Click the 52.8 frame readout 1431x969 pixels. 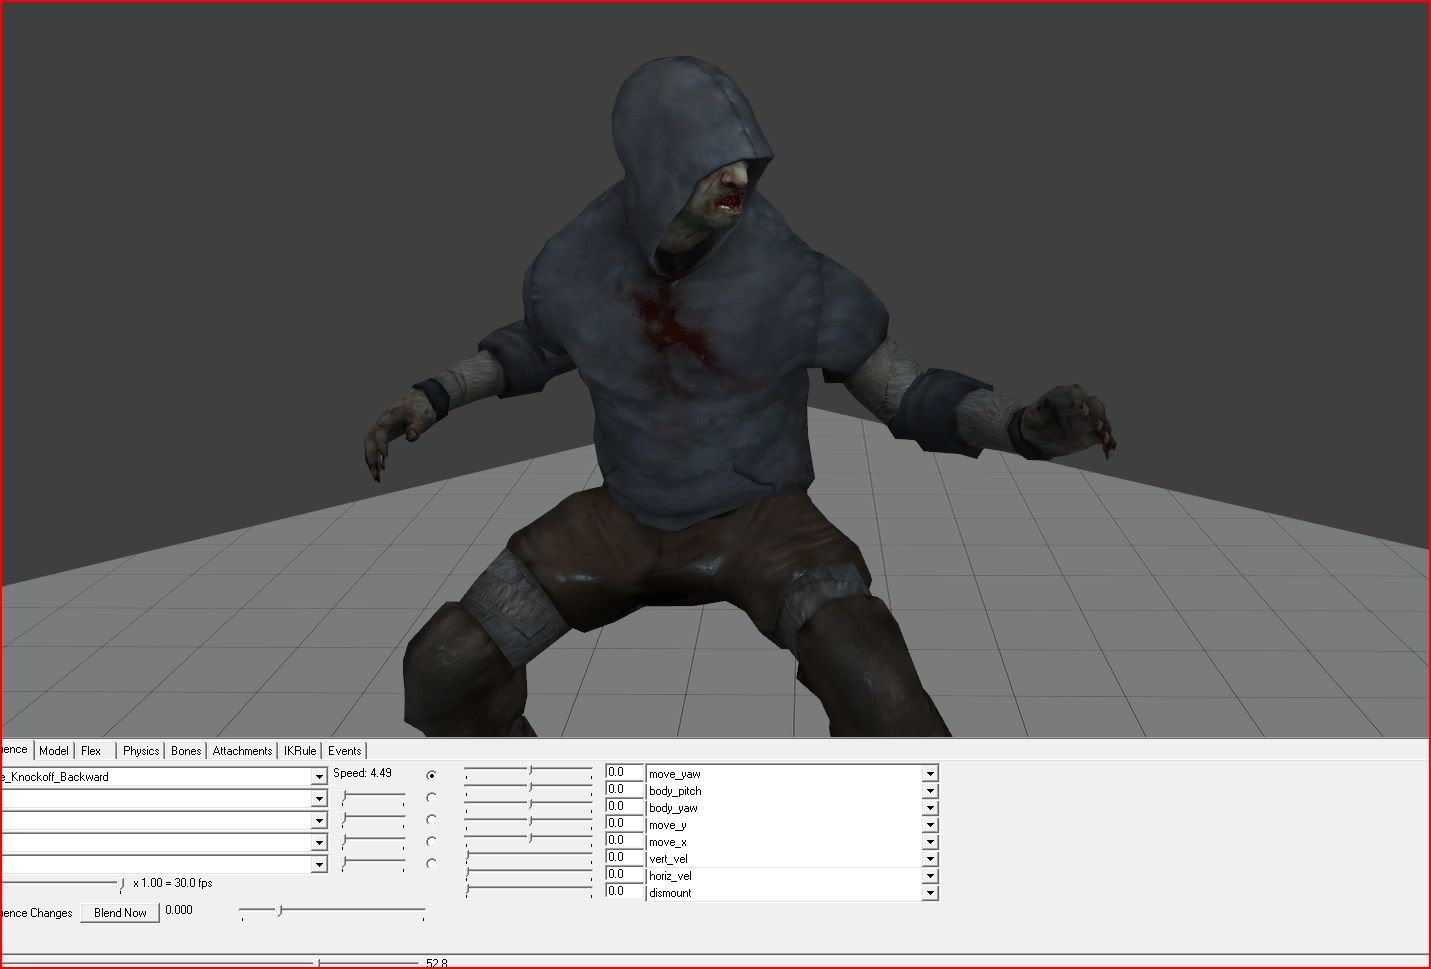pyautogui.click(x=437, y=963)
